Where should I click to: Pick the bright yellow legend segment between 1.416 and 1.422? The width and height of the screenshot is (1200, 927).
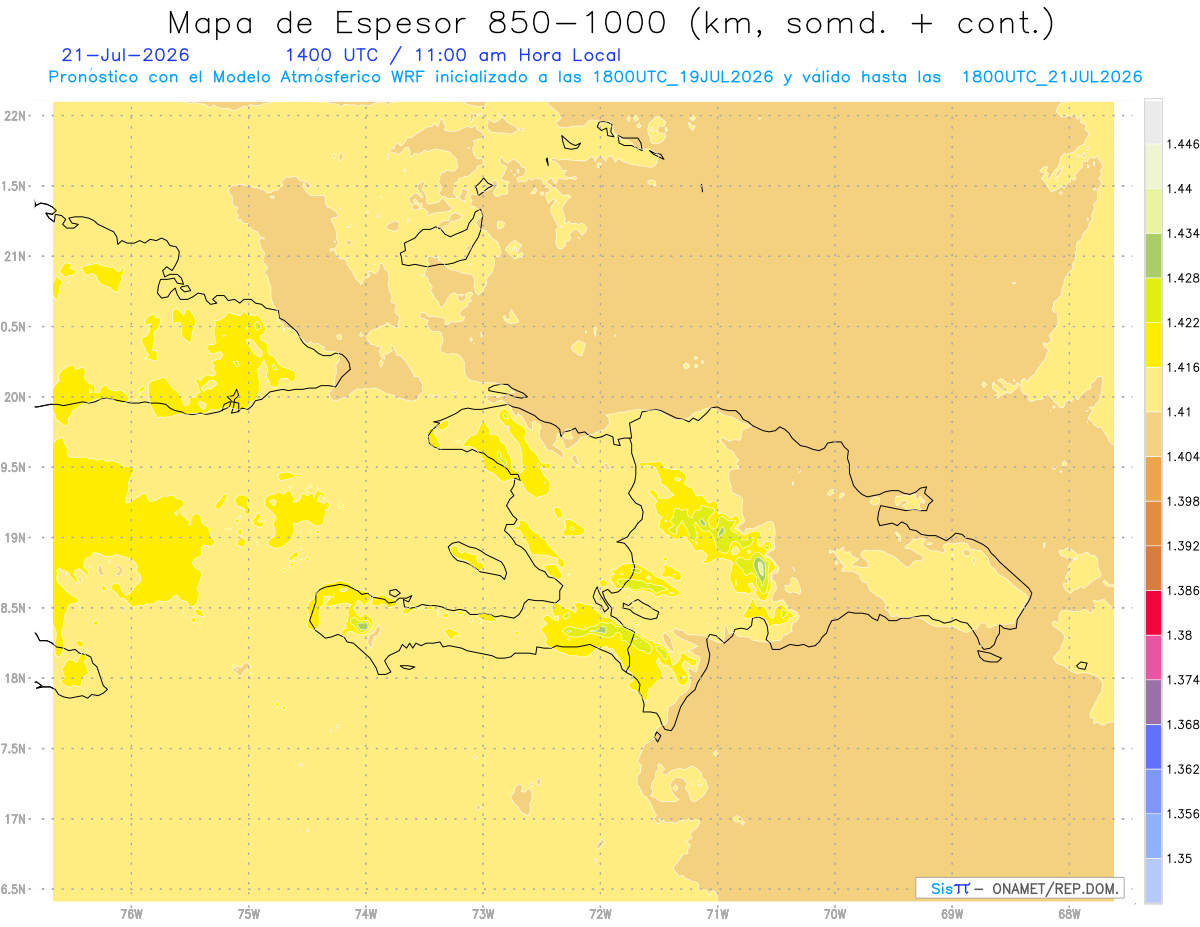(x=1153, y=345)
